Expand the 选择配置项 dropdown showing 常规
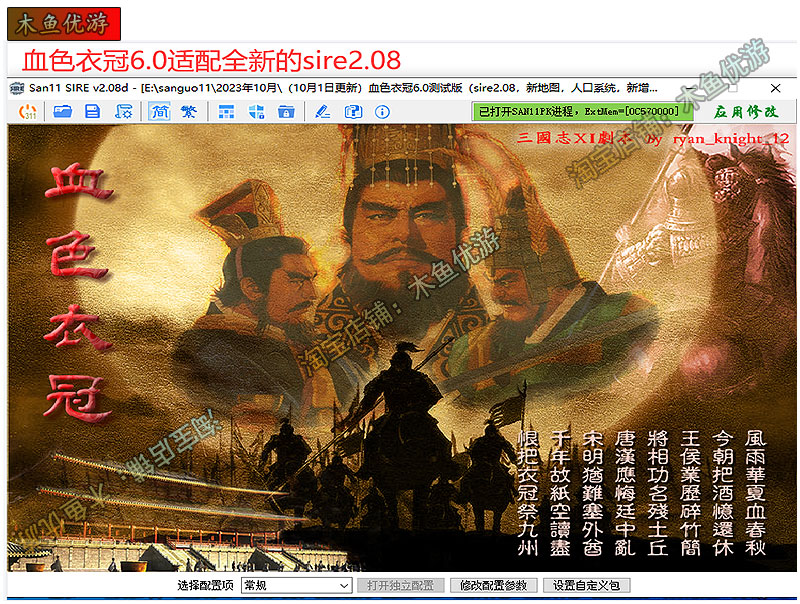Image resolution: width=800 pixels, height=604 pixels. (296, 585)
